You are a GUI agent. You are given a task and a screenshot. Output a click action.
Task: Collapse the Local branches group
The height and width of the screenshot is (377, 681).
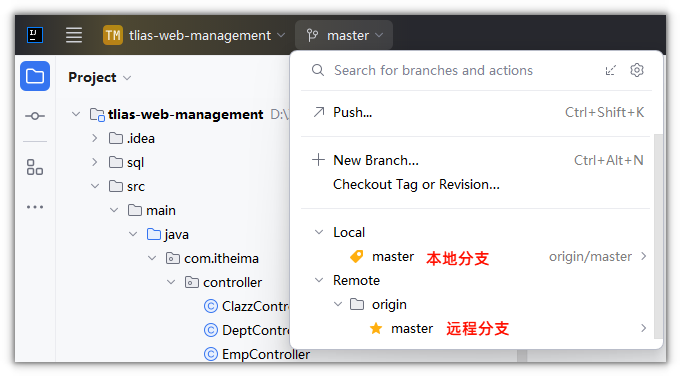319,232
